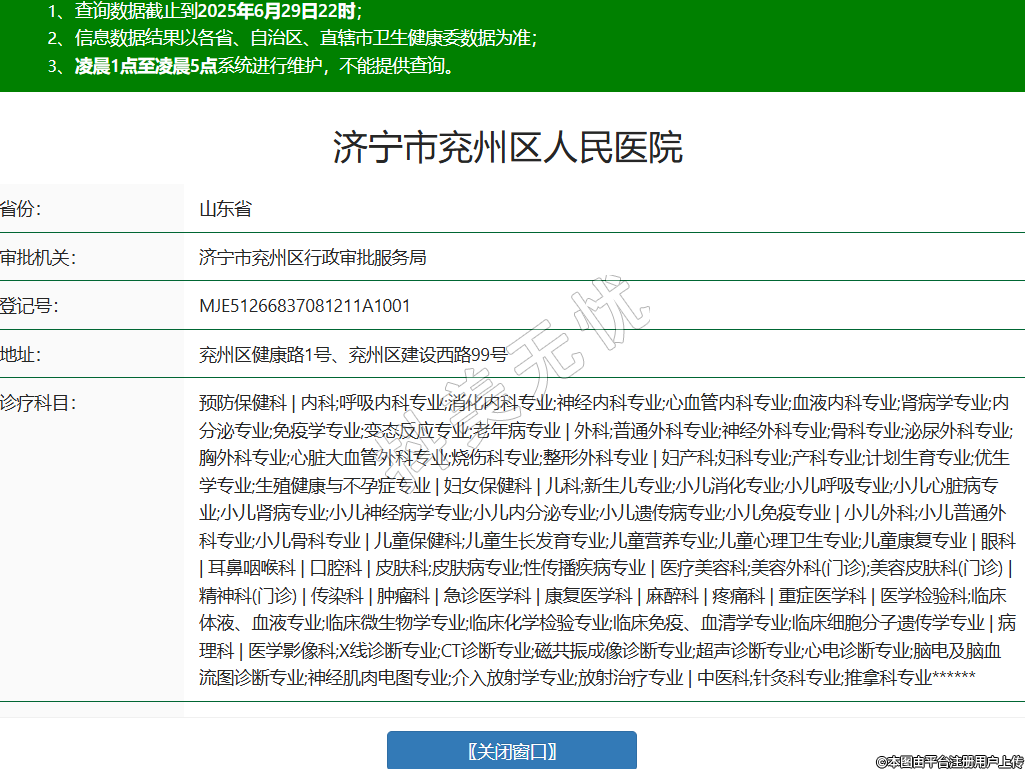Click 中医科 in the last department line
Viewport: 1025px width, 769px height.
[723, 678]
